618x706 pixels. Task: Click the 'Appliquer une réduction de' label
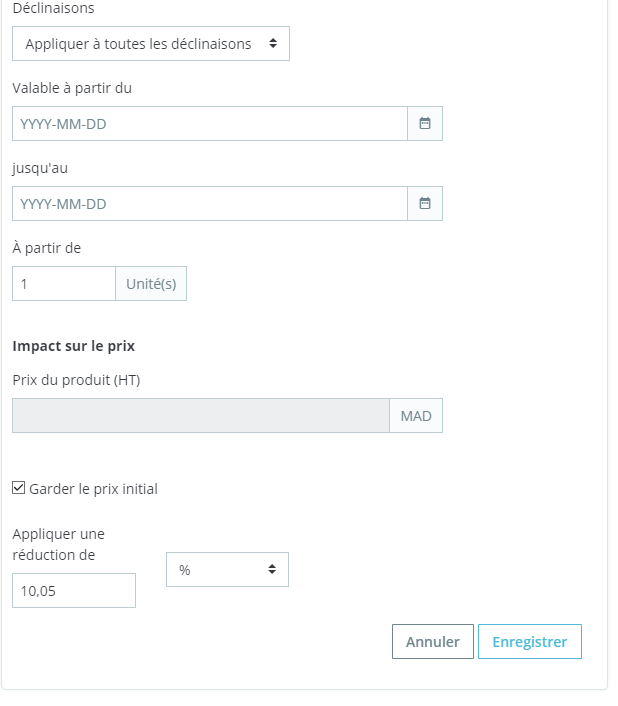(x=58, y=544)
